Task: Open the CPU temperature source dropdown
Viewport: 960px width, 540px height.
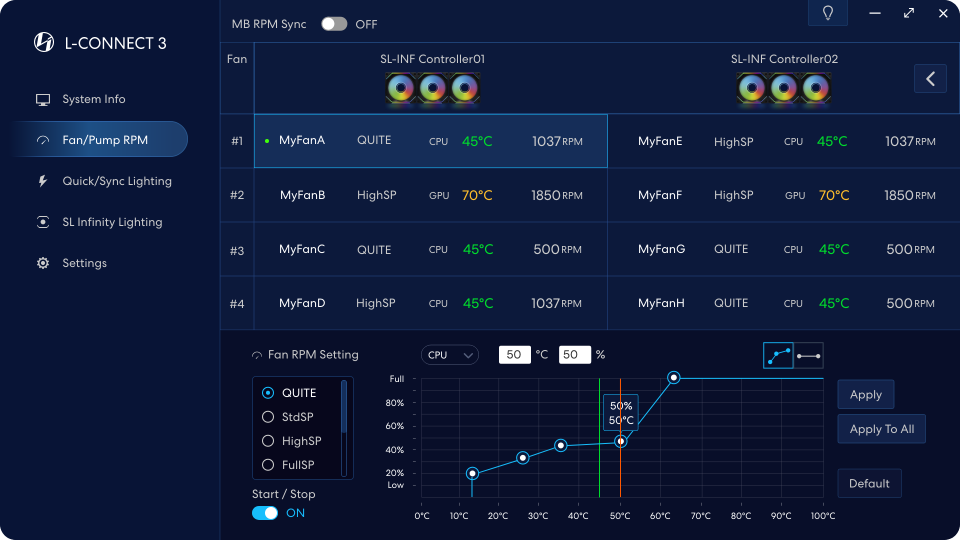Action: point(450,355)
